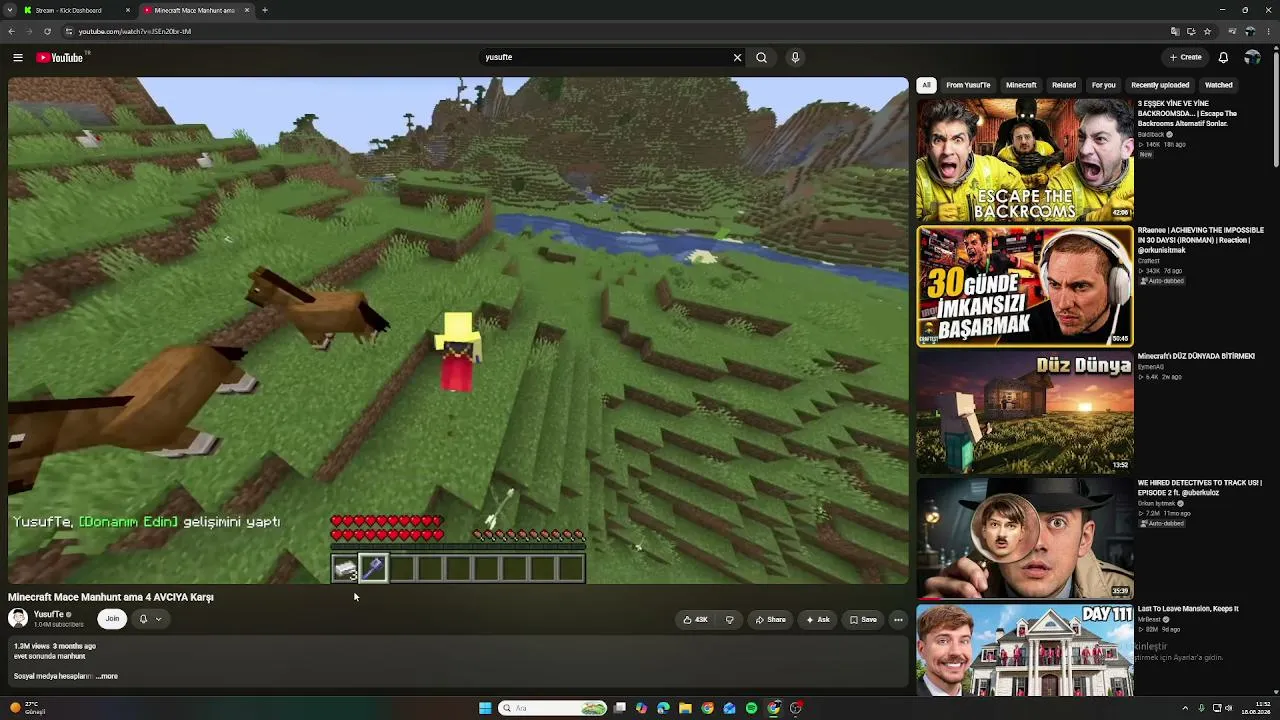Like the video with 43K likes
The height and width of the screenshot is (720, 1280).
coord(696,620)
